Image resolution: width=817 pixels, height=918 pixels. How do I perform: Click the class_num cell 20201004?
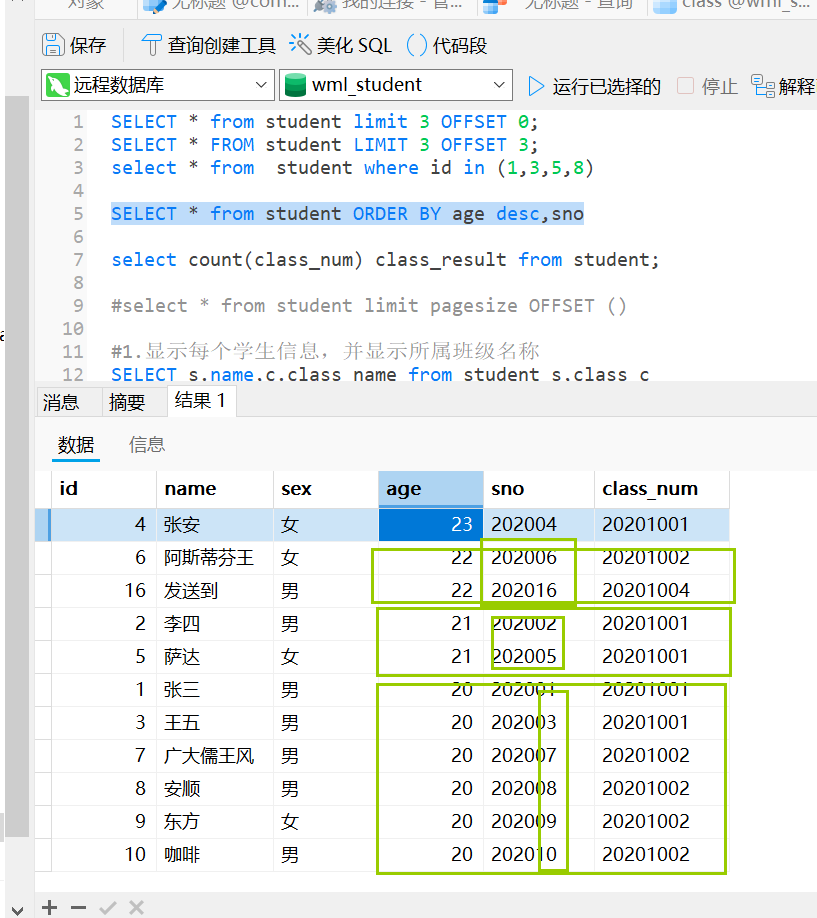[662, 590]
